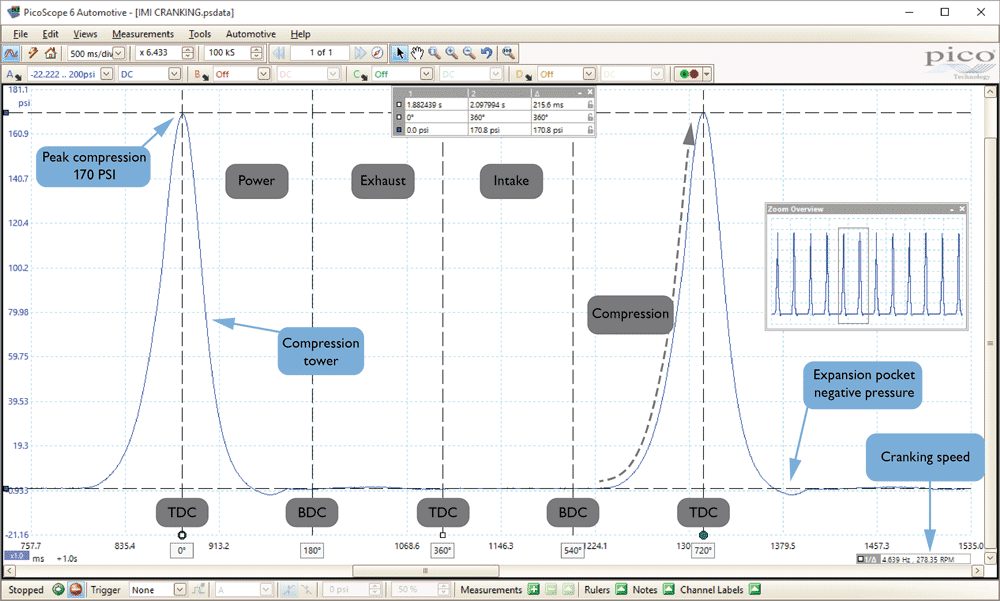The image size is (1000, 601).
Task: Minimize the Zoom Overview panel
Action: pyautogui.click(x=952, y=209)
